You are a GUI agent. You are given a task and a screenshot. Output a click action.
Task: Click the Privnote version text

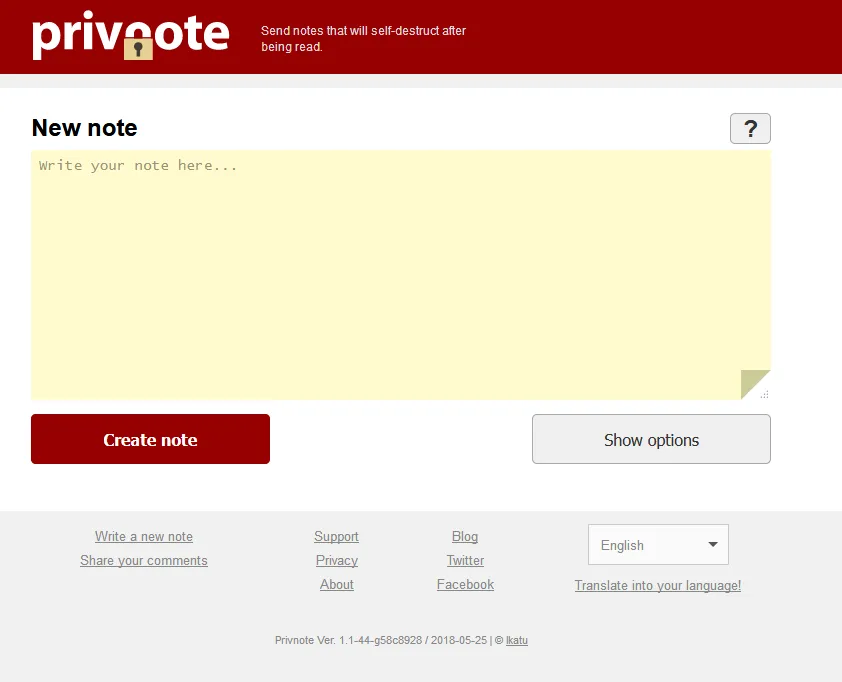tap(382, 640)
